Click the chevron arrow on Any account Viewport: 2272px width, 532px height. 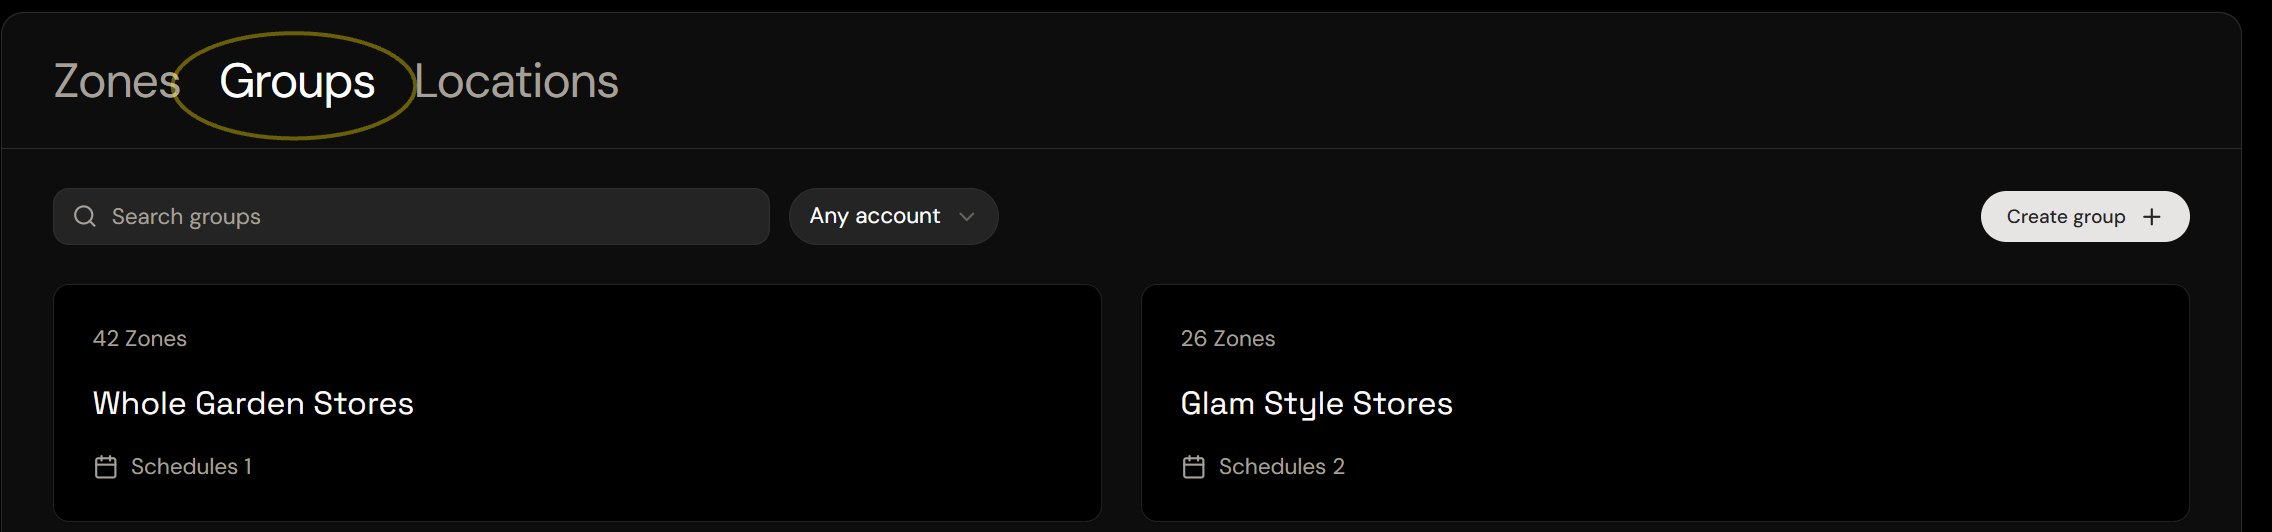966,217
